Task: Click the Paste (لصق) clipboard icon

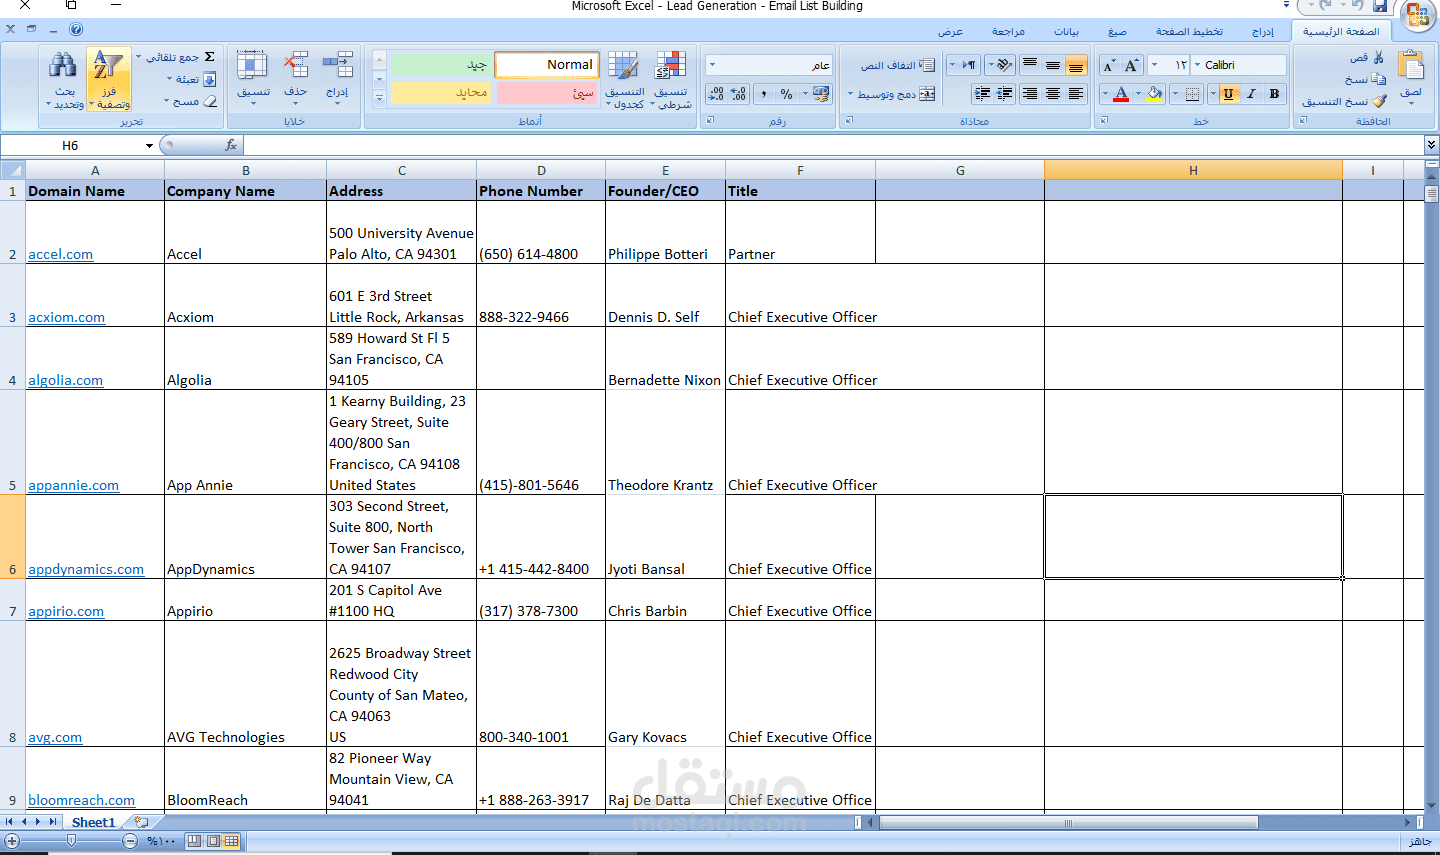Action: [x=1411, y=67]
